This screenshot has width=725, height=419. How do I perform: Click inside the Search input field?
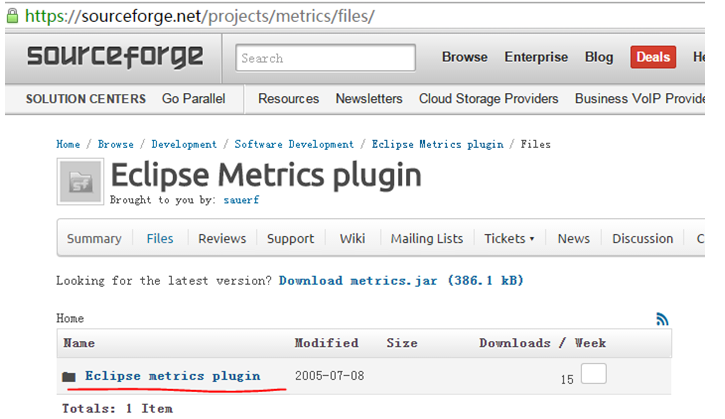pos(326,58)
